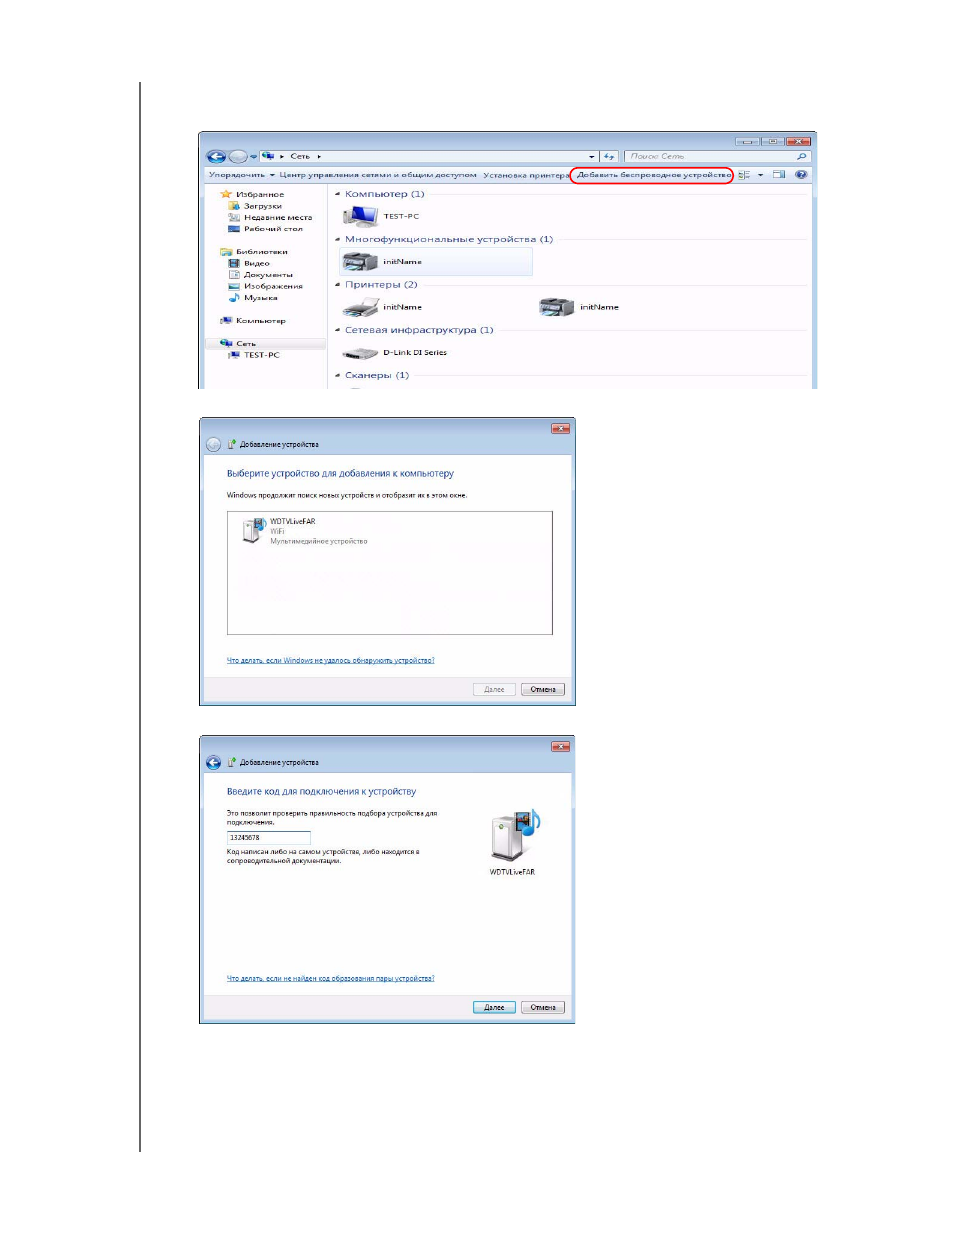This screenshot has width=954, height=1235.
Task: Open the Упорядочить menu
Action: (x=241, y=175)
